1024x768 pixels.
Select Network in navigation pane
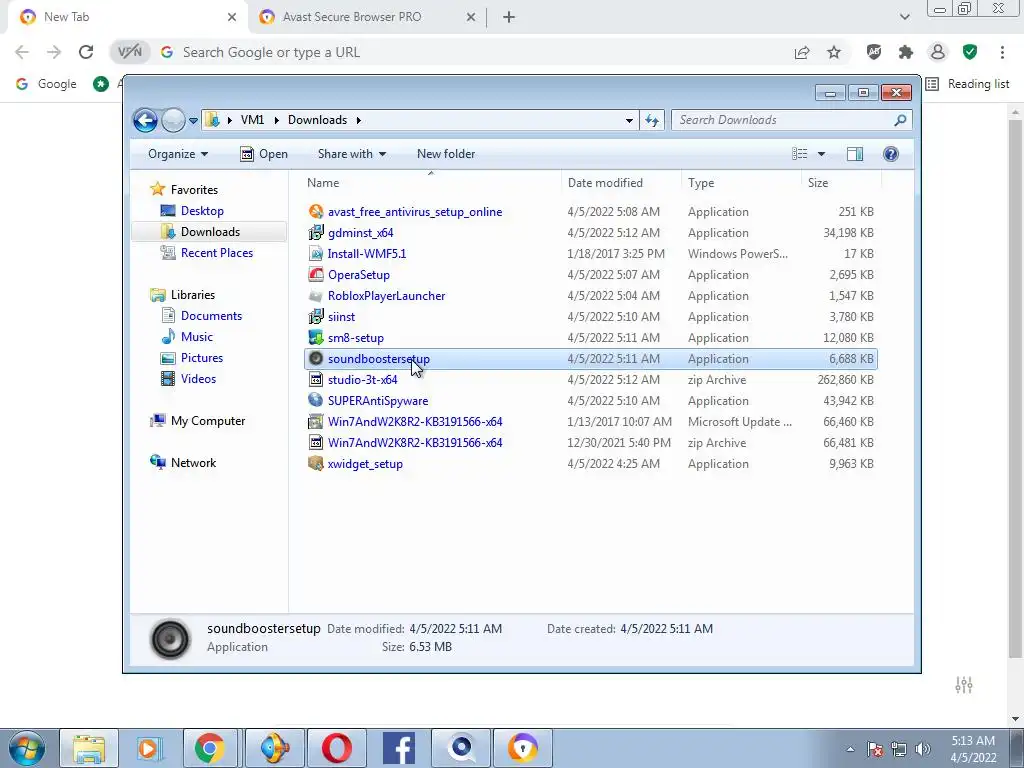click(193, 463)
